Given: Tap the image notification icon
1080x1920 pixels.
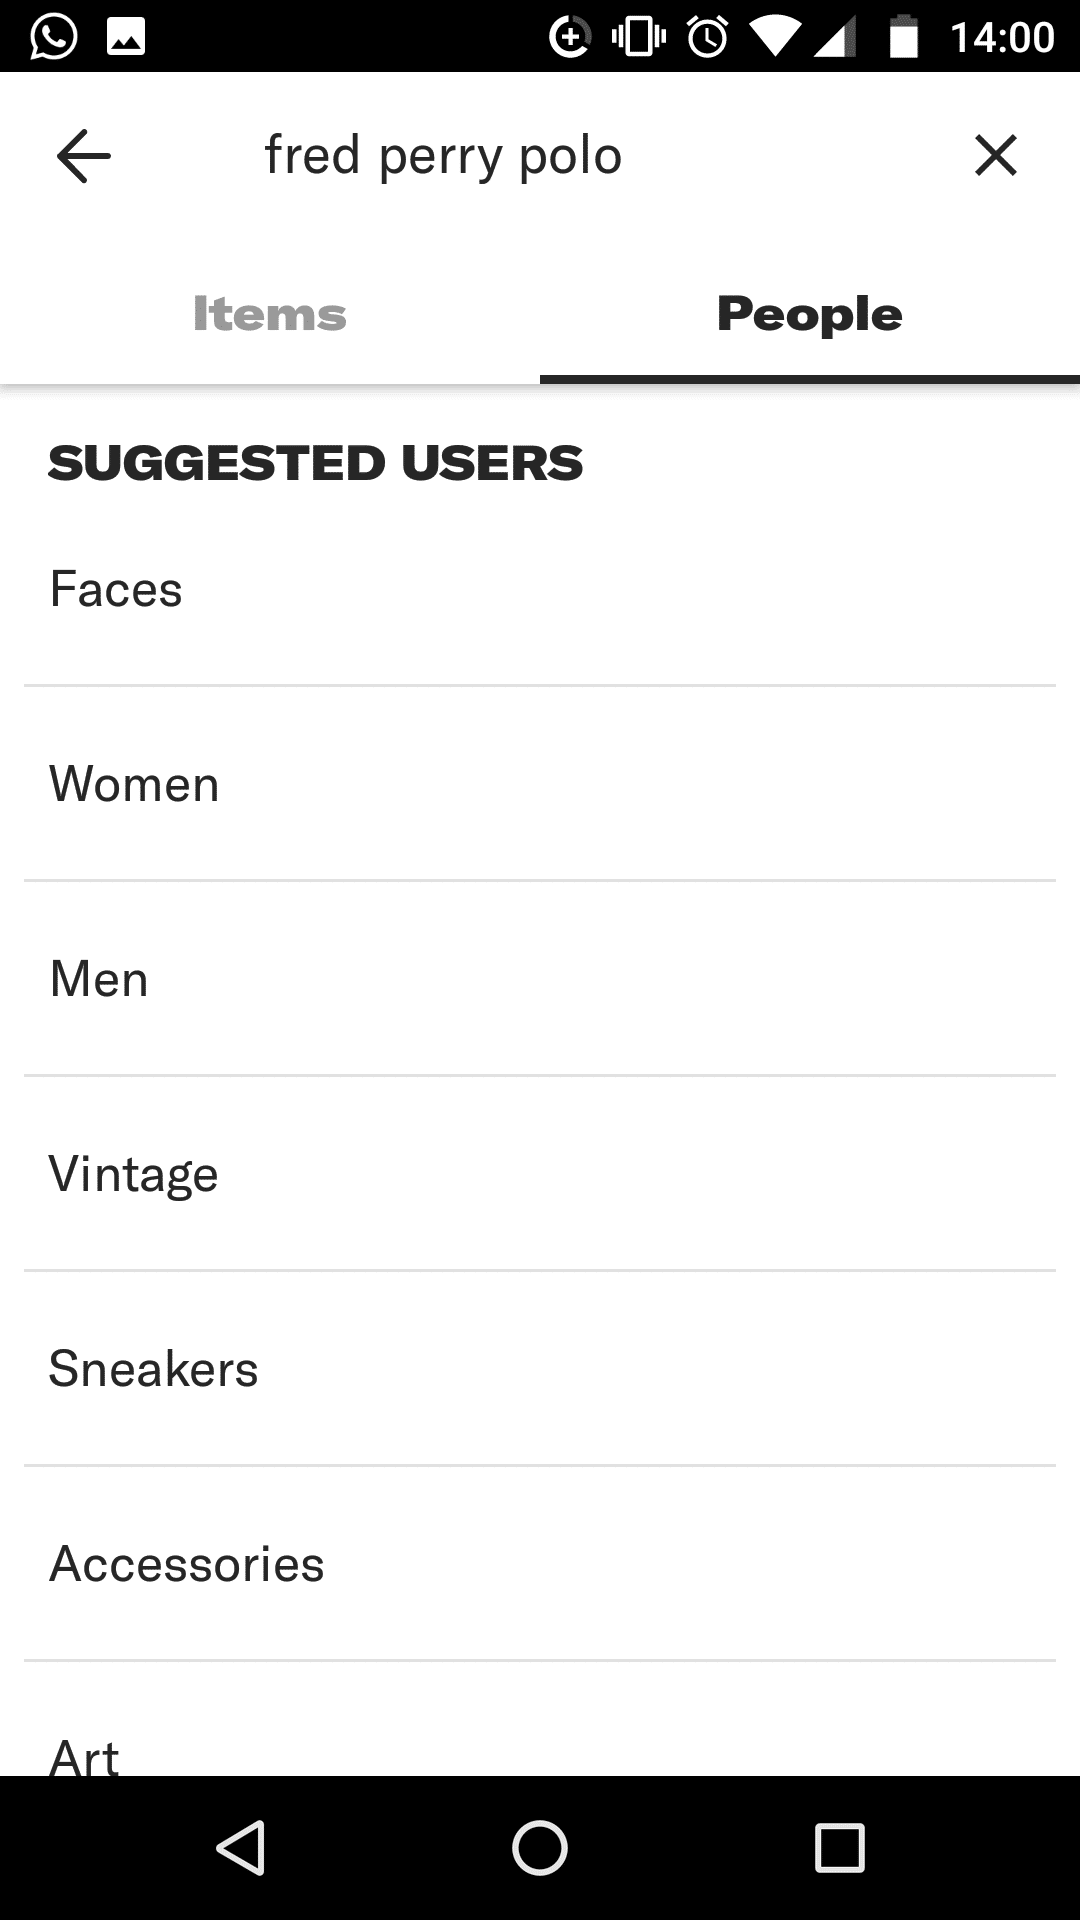Looking at the screenshot, I should 126,37.
